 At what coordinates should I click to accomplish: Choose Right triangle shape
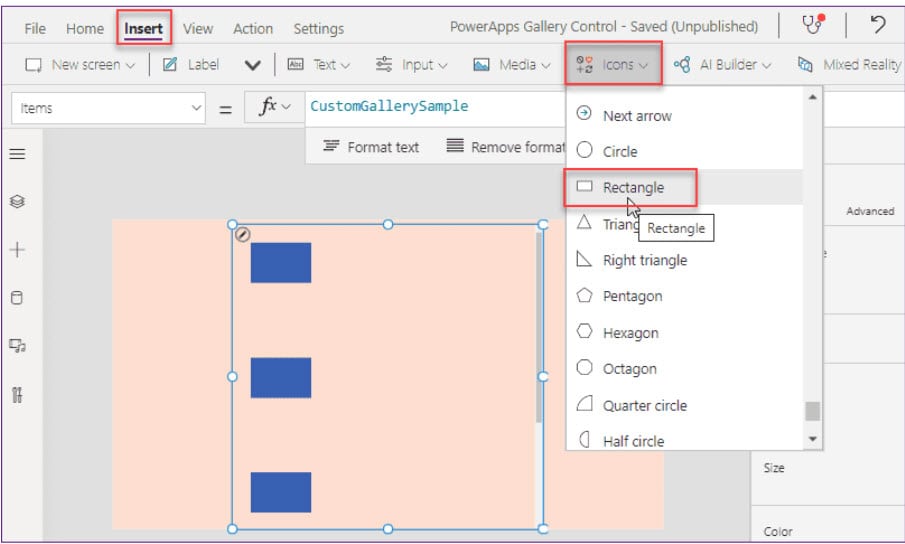coord(685,260)
